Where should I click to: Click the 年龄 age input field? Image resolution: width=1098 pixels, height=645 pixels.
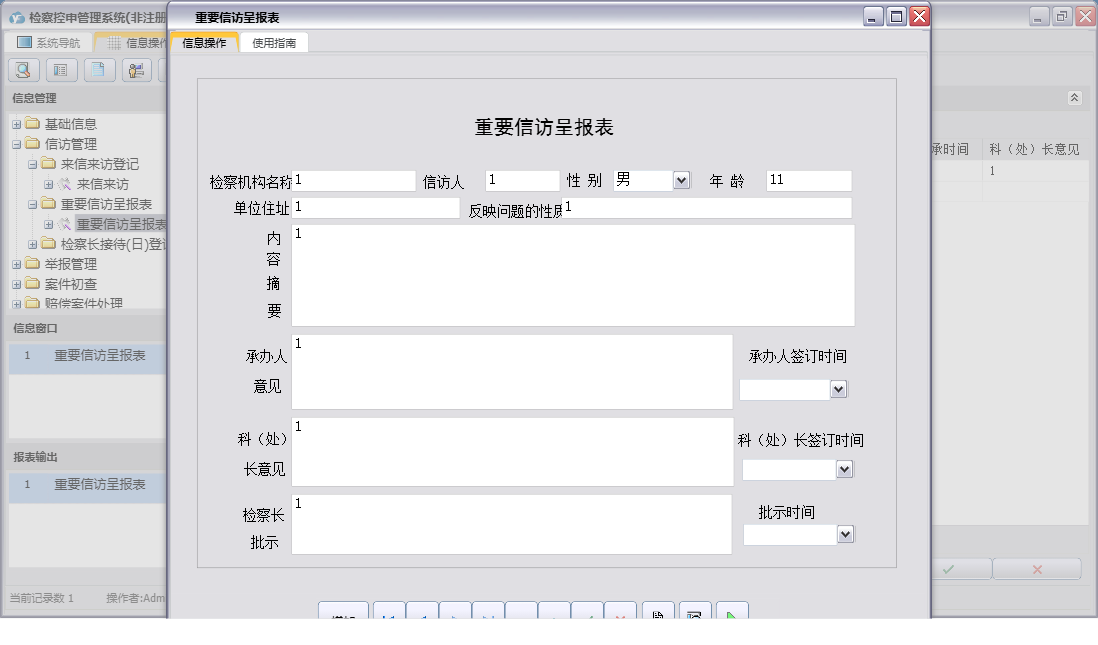[x=810, y=180]
